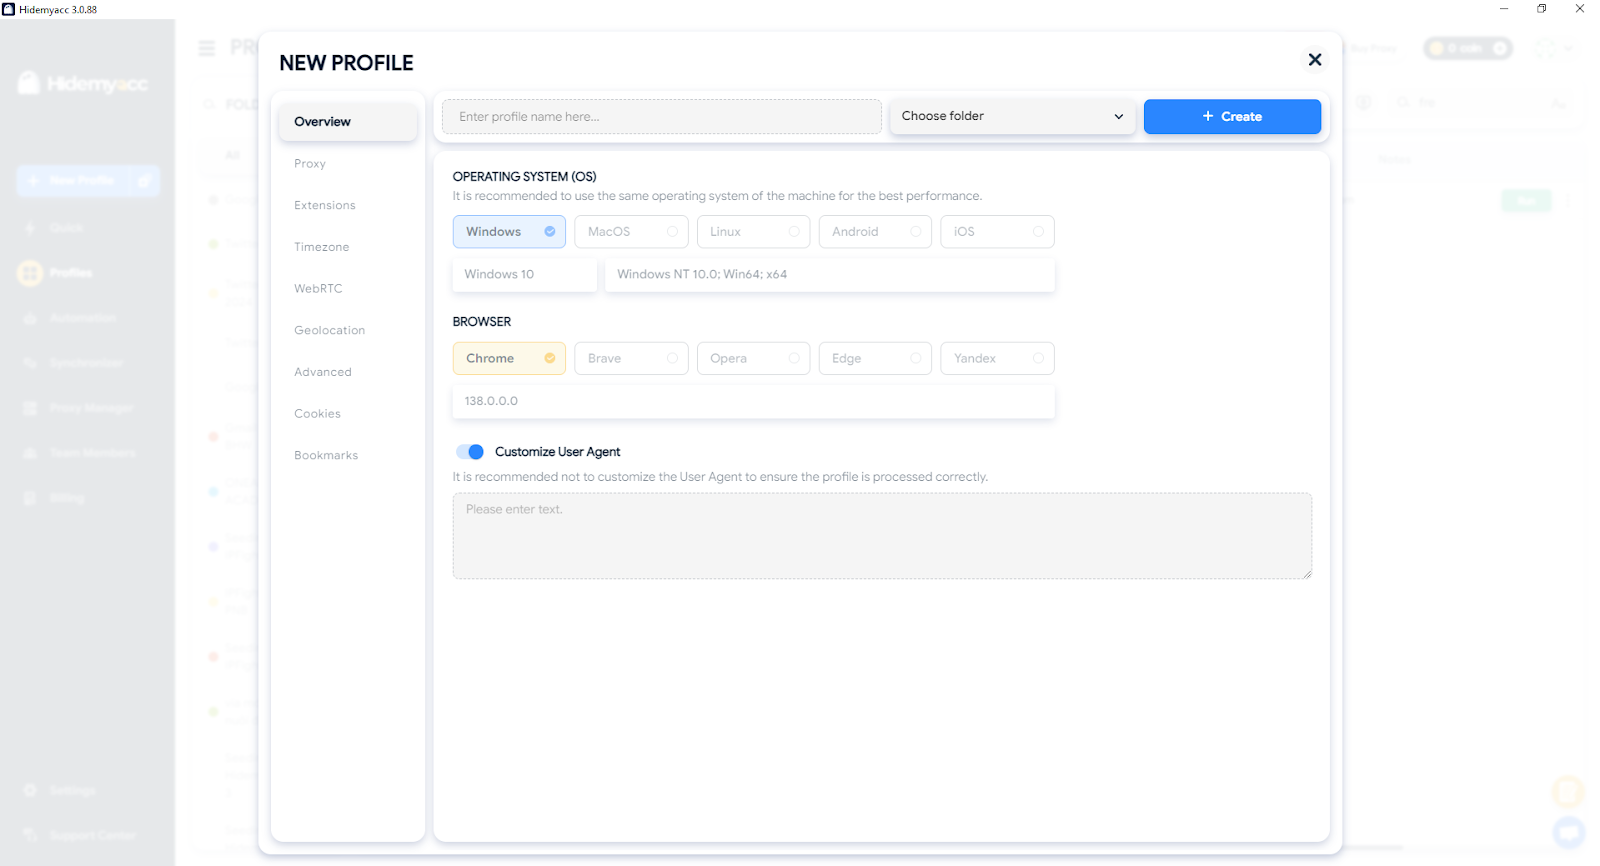1600x866 pixels.
Task: Open the Timezone settings tab
Action: click(x=322, y=247)
